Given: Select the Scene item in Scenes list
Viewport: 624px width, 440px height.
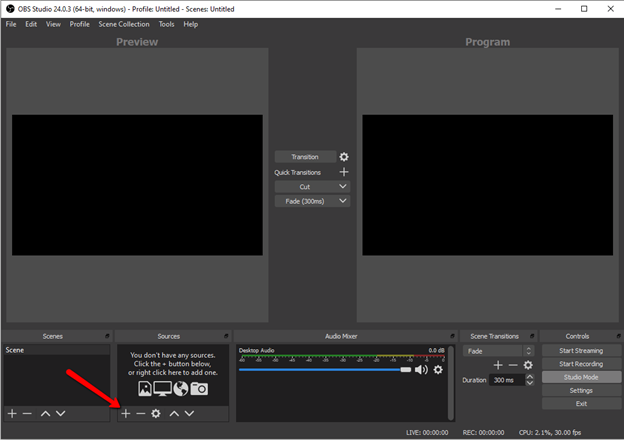Looking at the screenshot, I should click(57, 350).
